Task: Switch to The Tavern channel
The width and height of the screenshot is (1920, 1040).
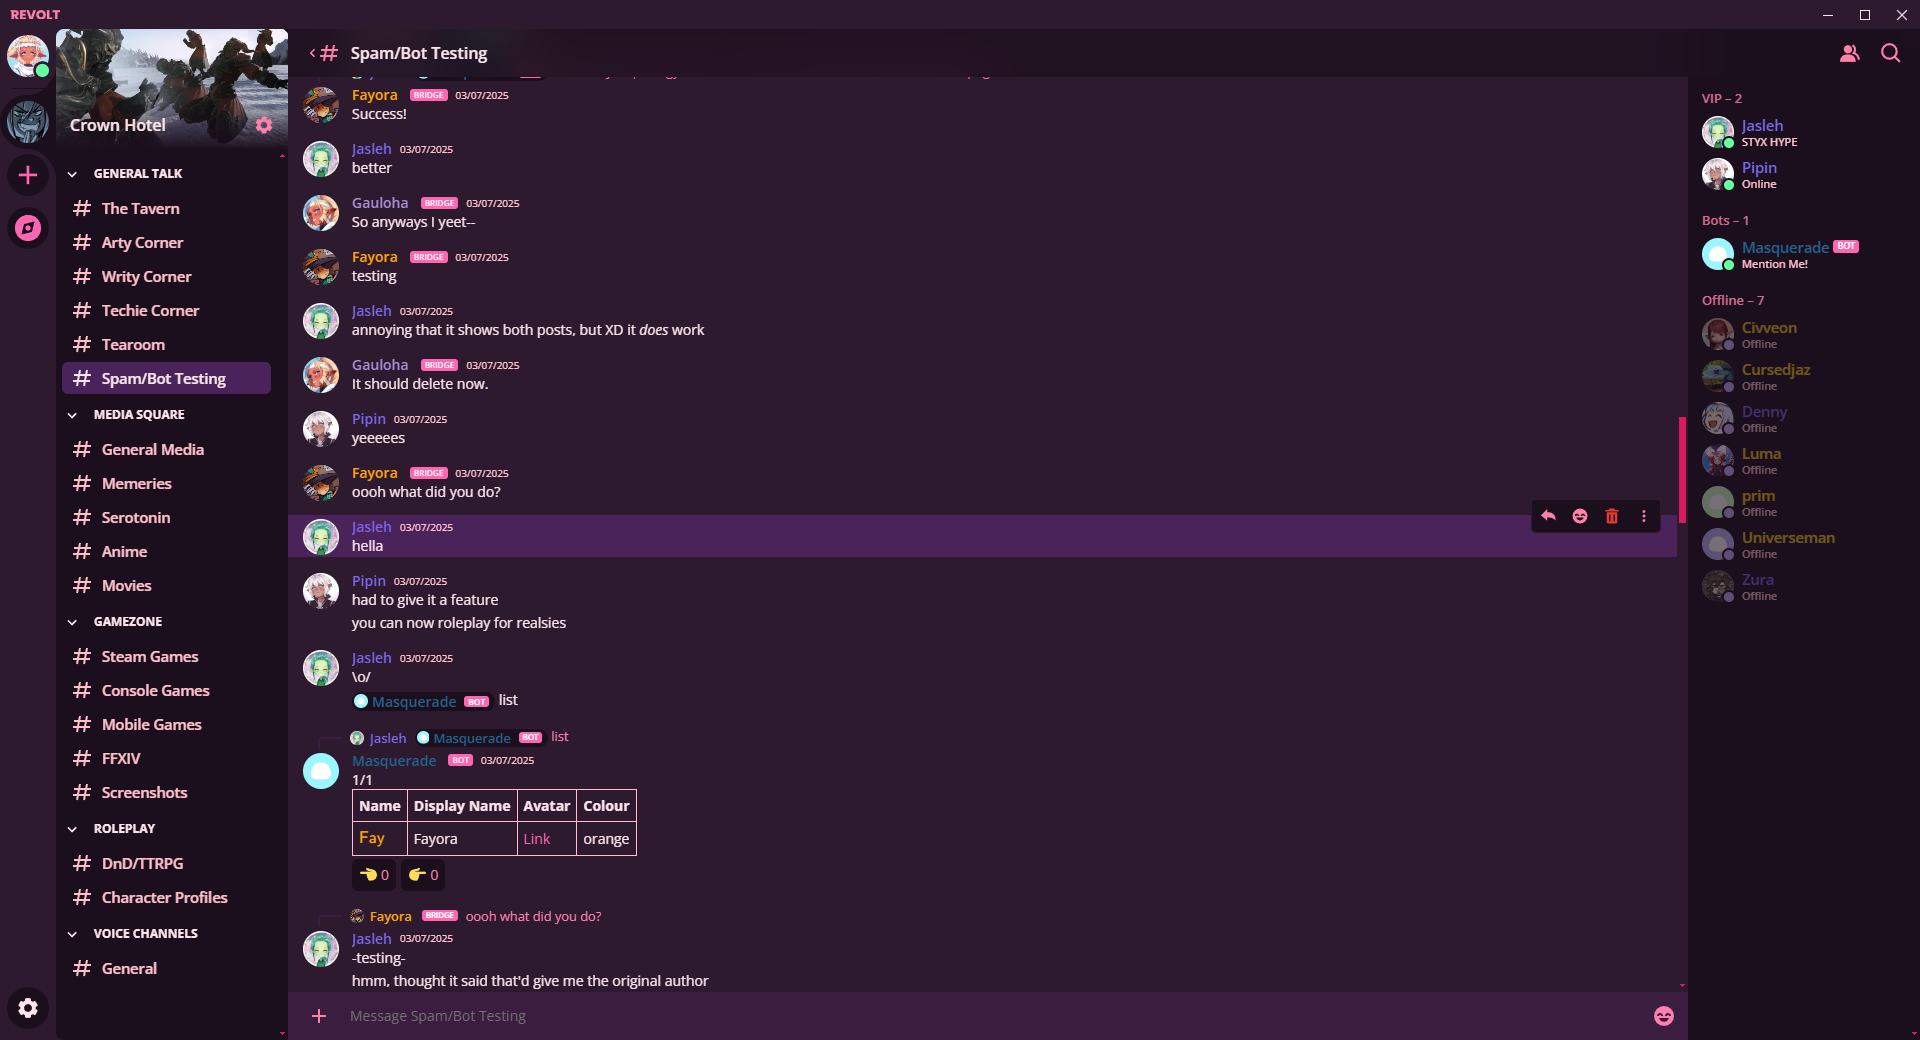Action: pos(141,208)
